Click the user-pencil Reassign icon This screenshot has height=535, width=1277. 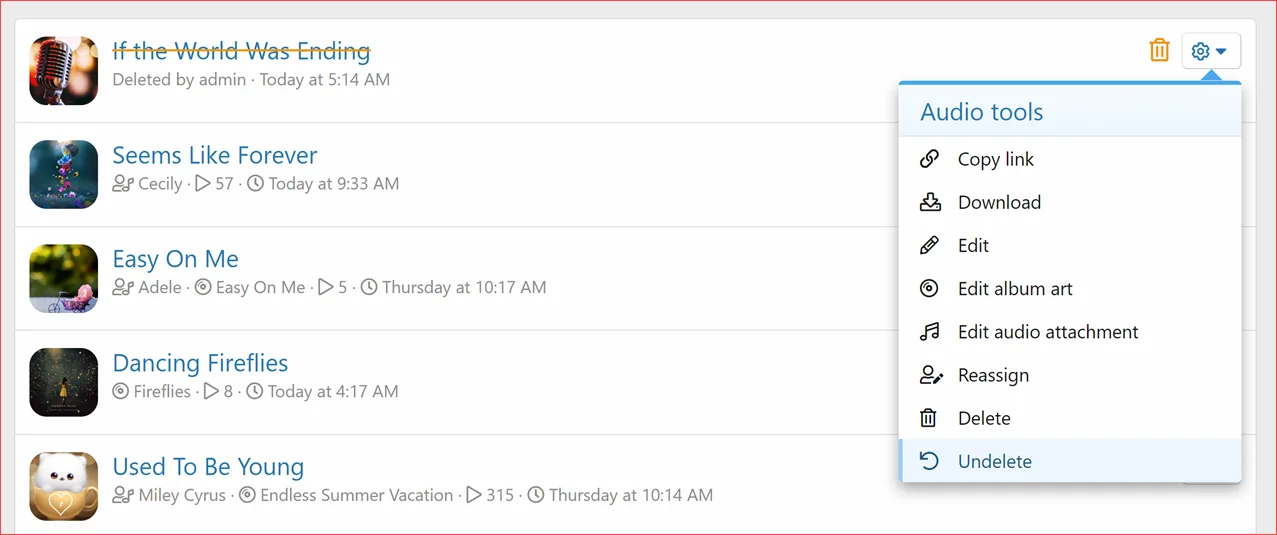pyautogui.click(x=930, y=375)
